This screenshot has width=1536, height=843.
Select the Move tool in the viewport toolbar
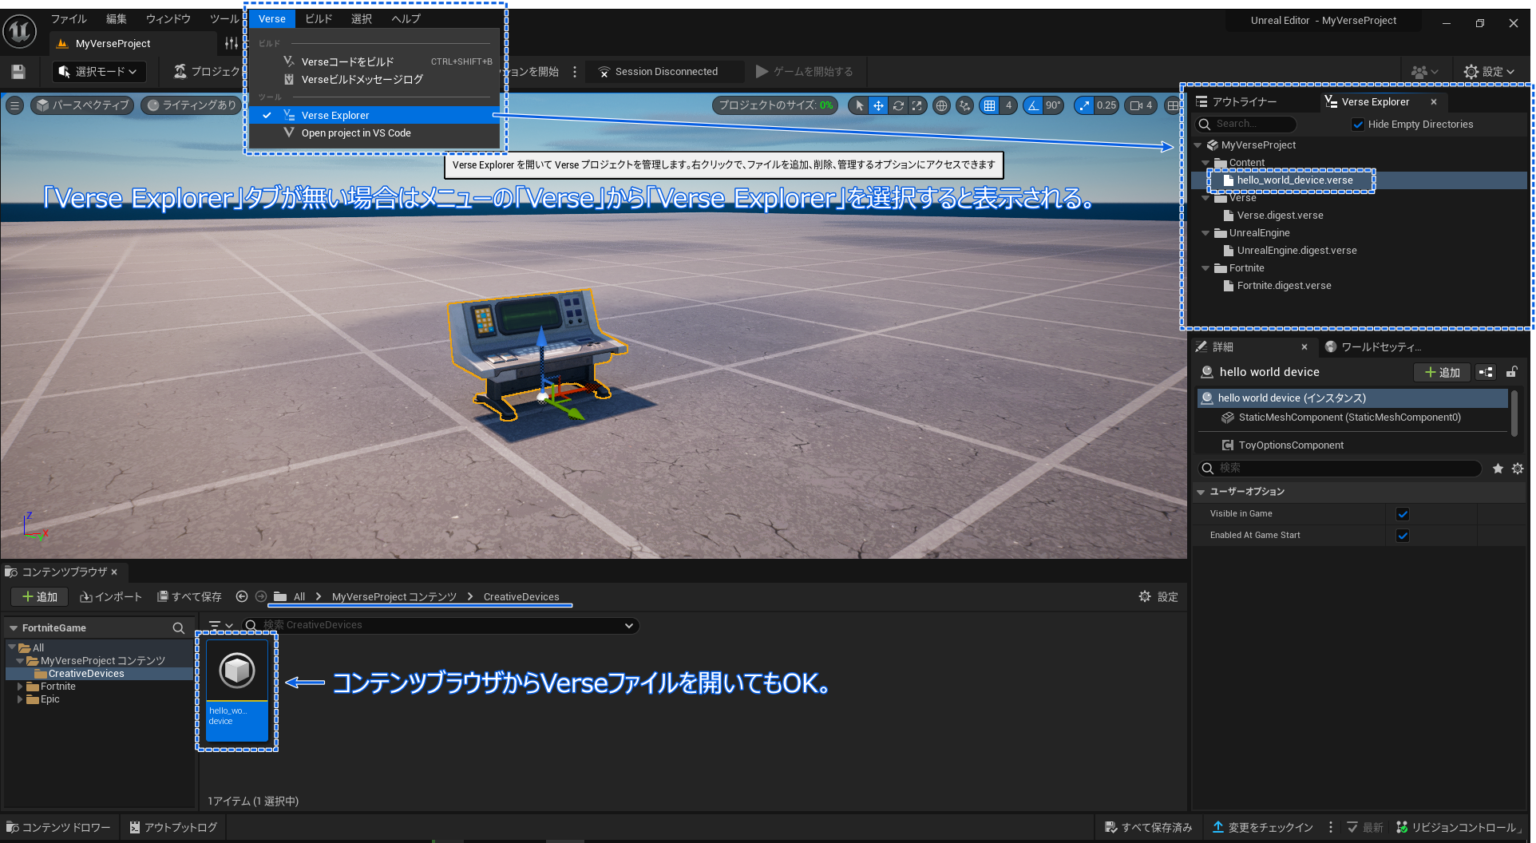[x=877, y=104]
